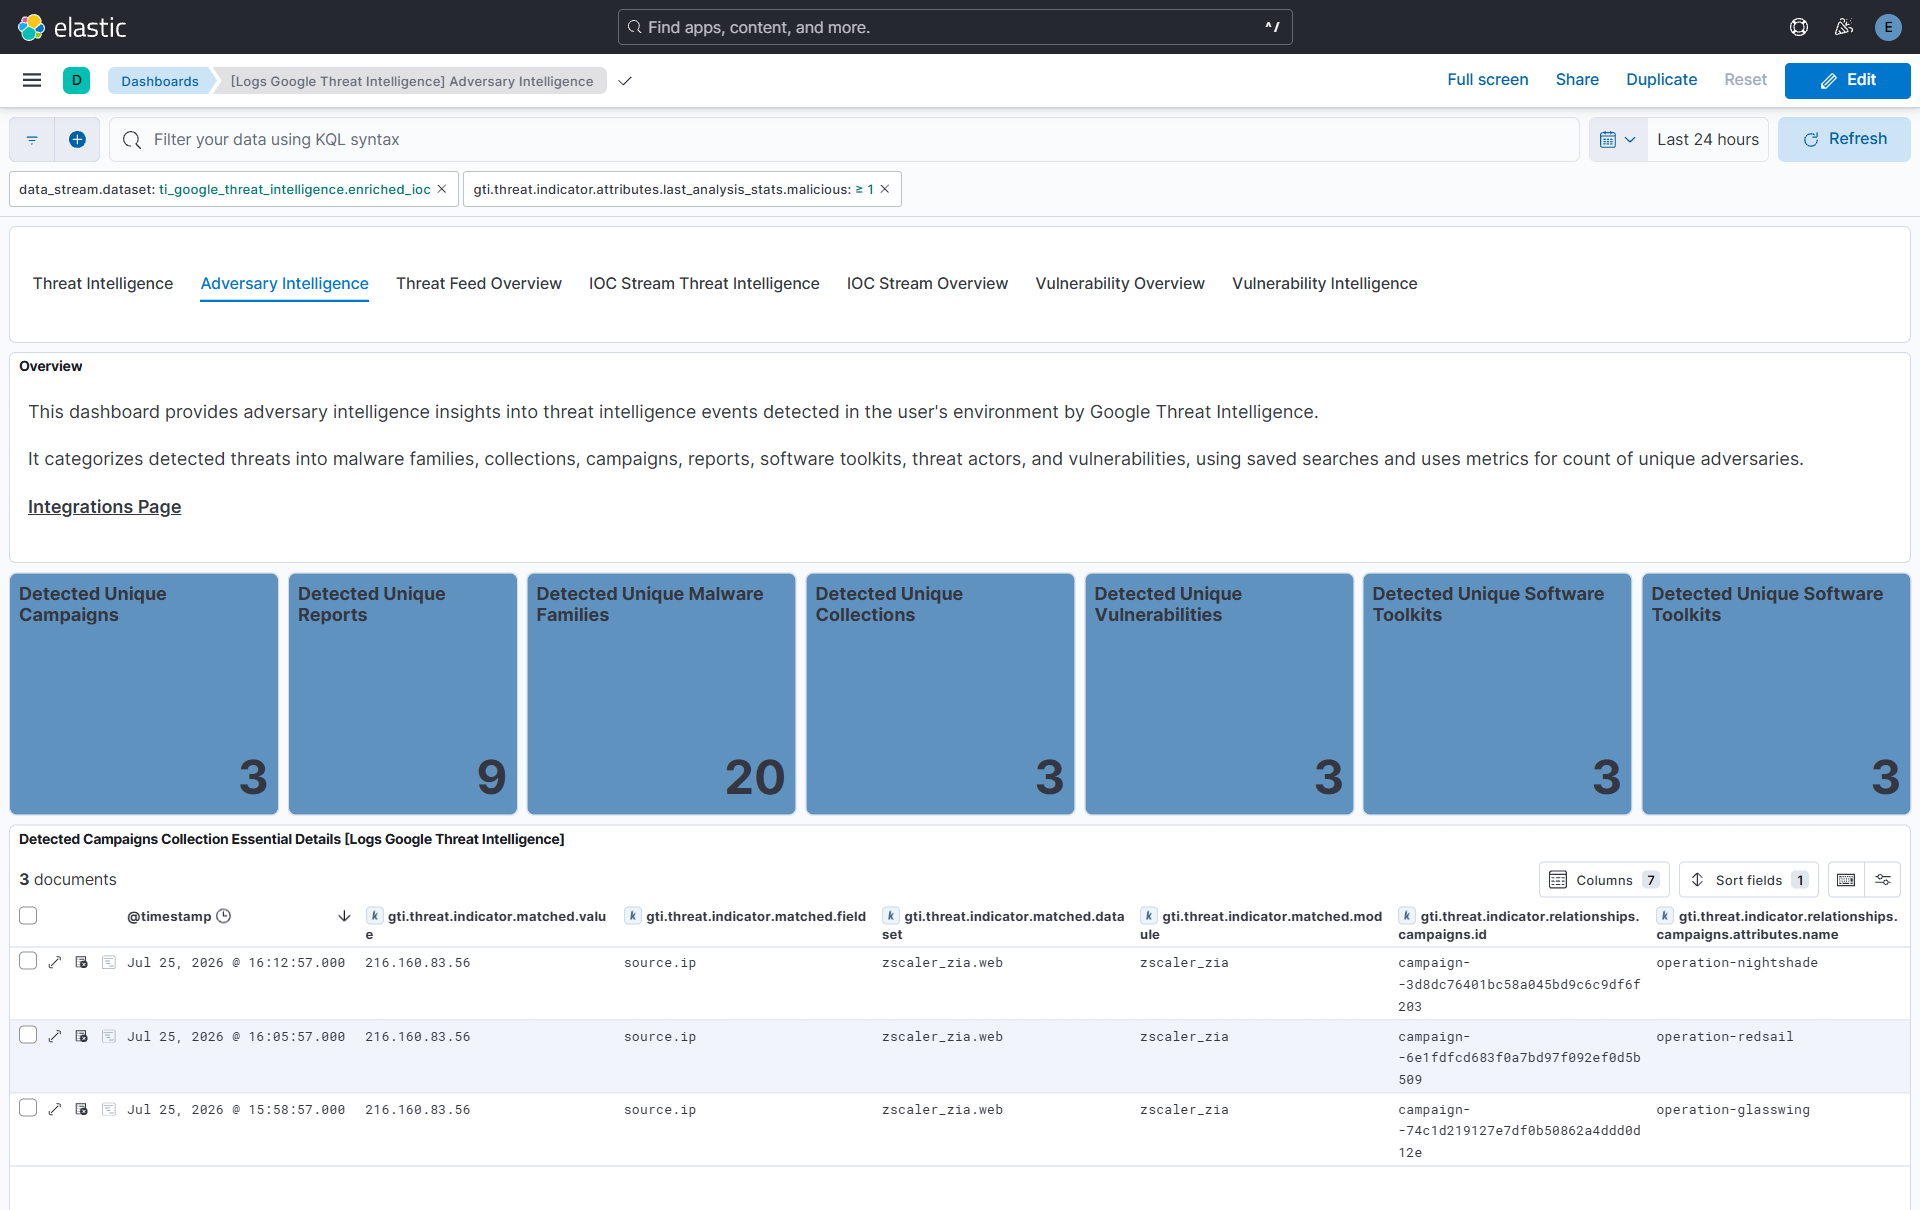Open IOC Stream Overview tab
1920x1210 pixels.
tap(927, 284)
